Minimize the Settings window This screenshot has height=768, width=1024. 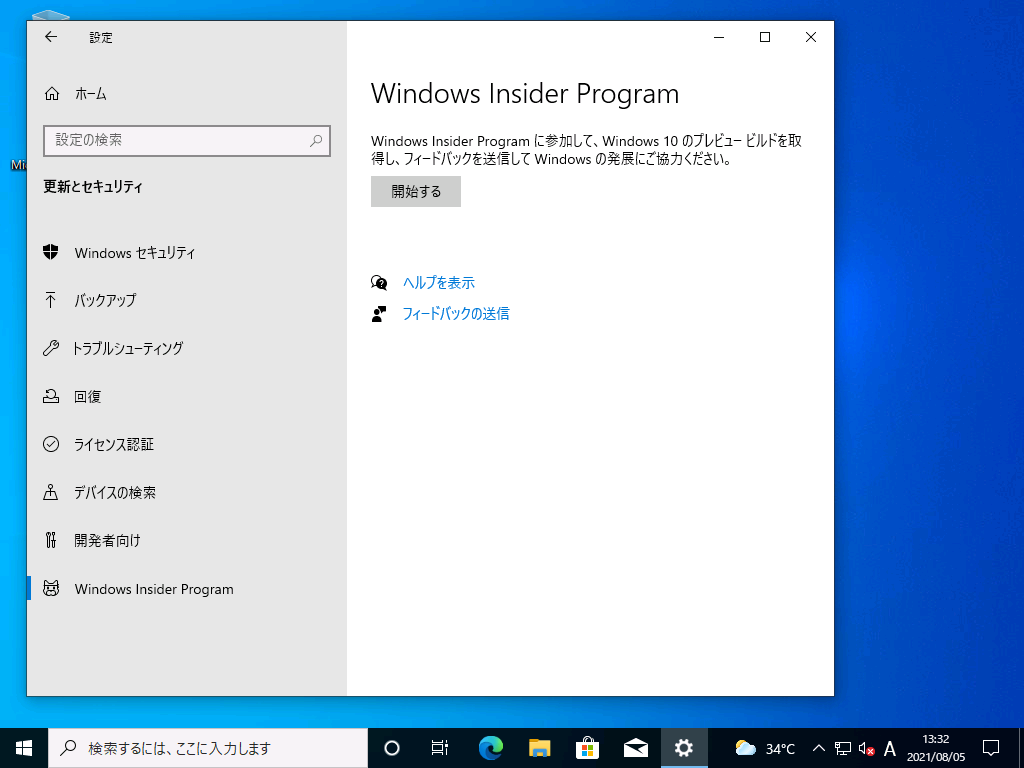click(x=719, y=37)
